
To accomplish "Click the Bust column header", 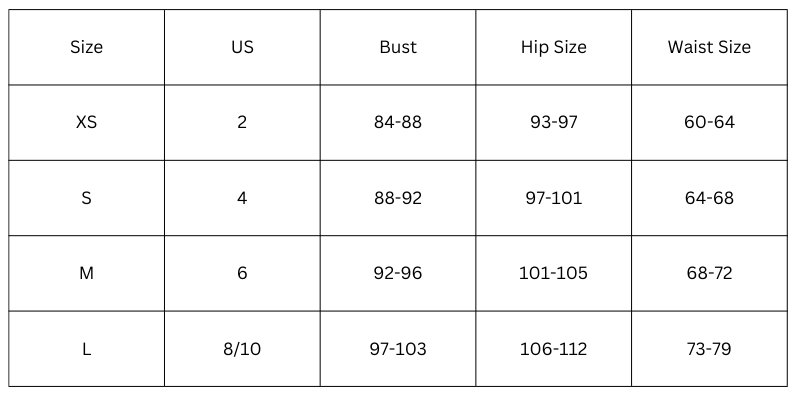I will click(x=398, y=47).
